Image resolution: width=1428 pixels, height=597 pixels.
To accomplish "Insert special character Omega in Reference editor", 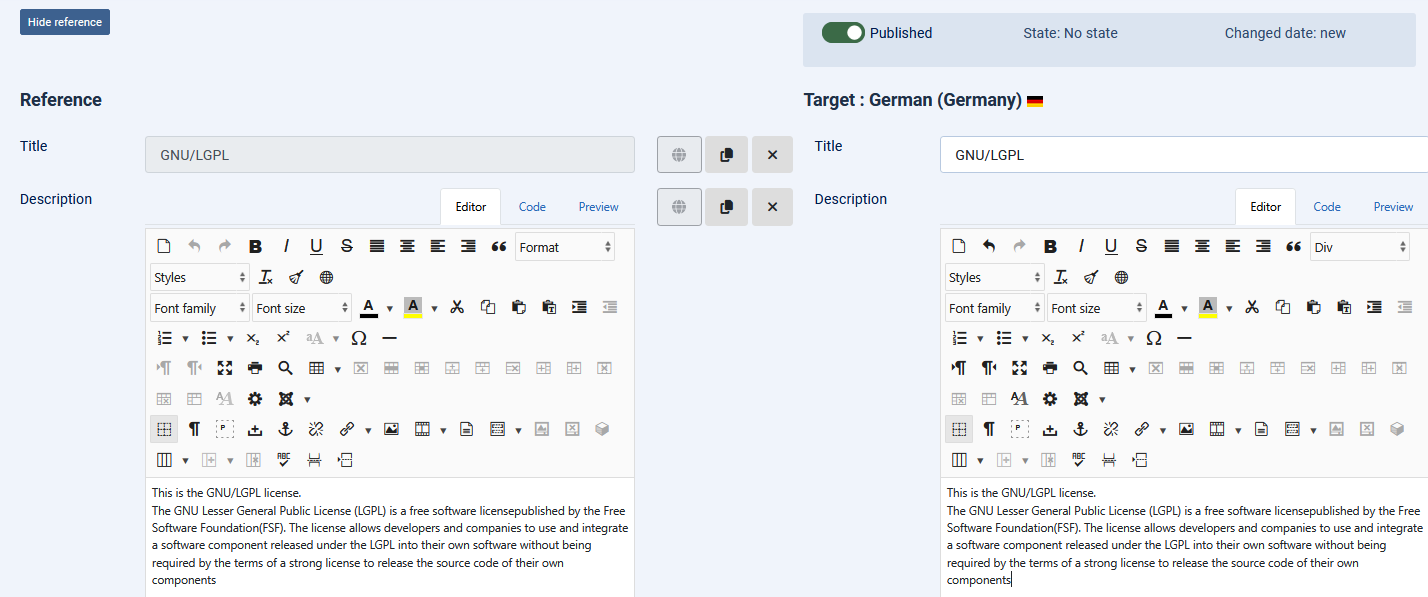I will coord(359,338).
